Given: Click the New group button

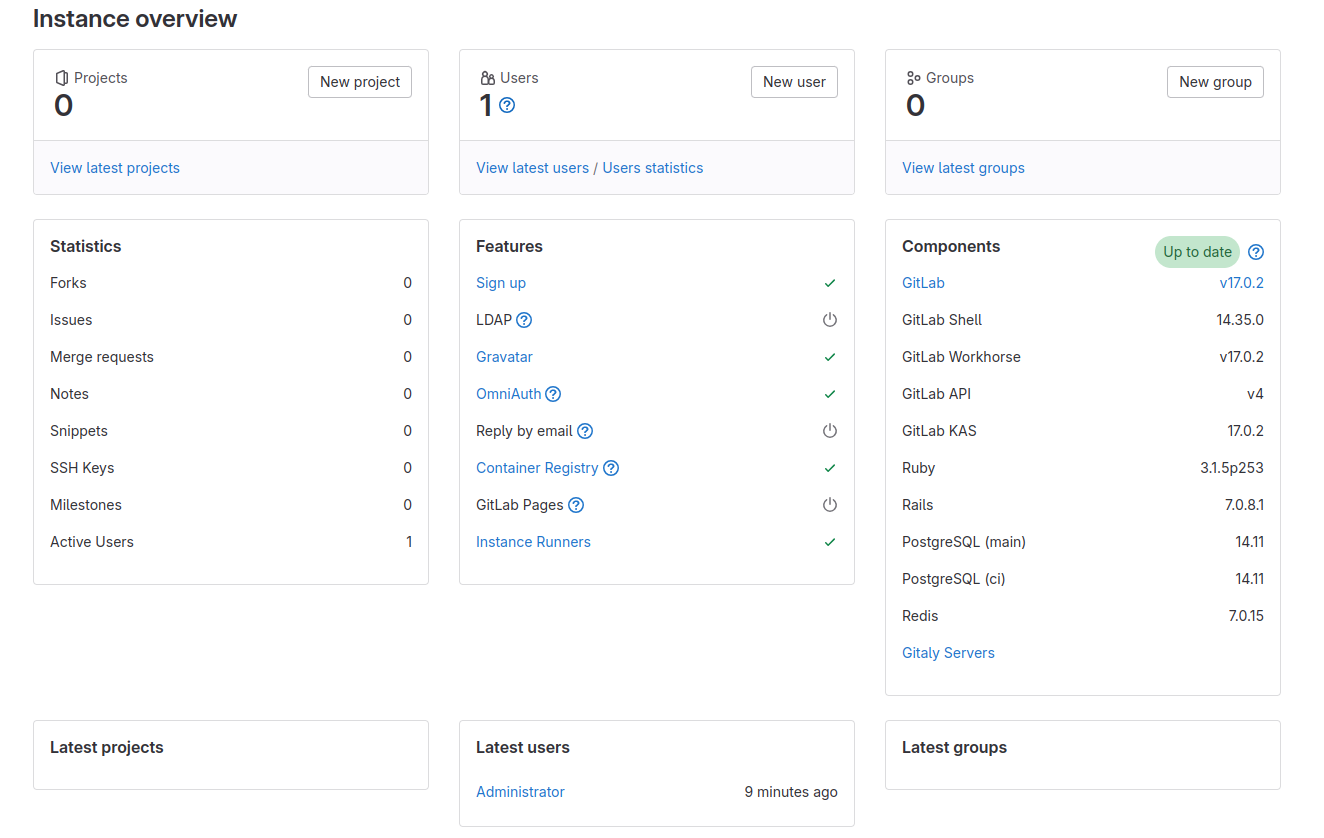Looking at the screenshot, I should tap(1215, 82).
